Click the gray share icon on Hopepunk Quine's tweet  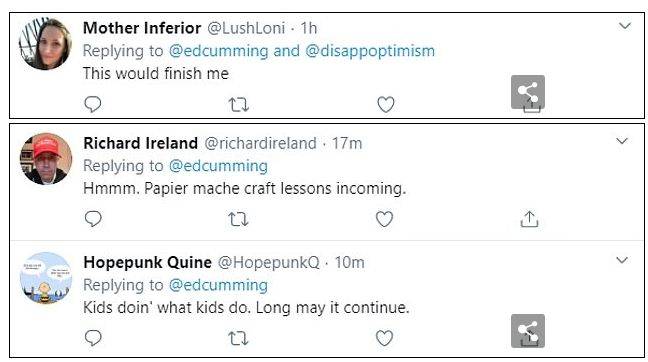[528, 331]
